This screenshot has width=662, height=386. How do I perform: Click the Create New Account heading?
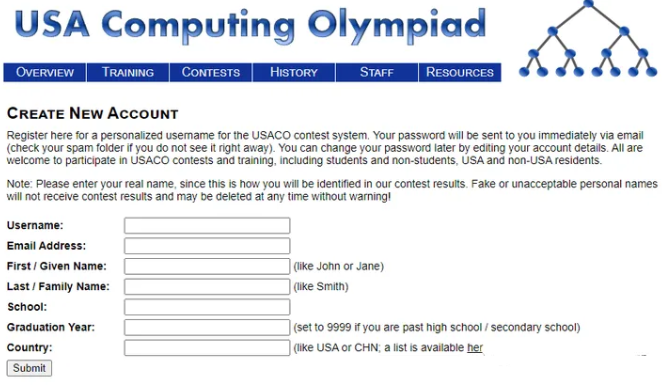92,113
